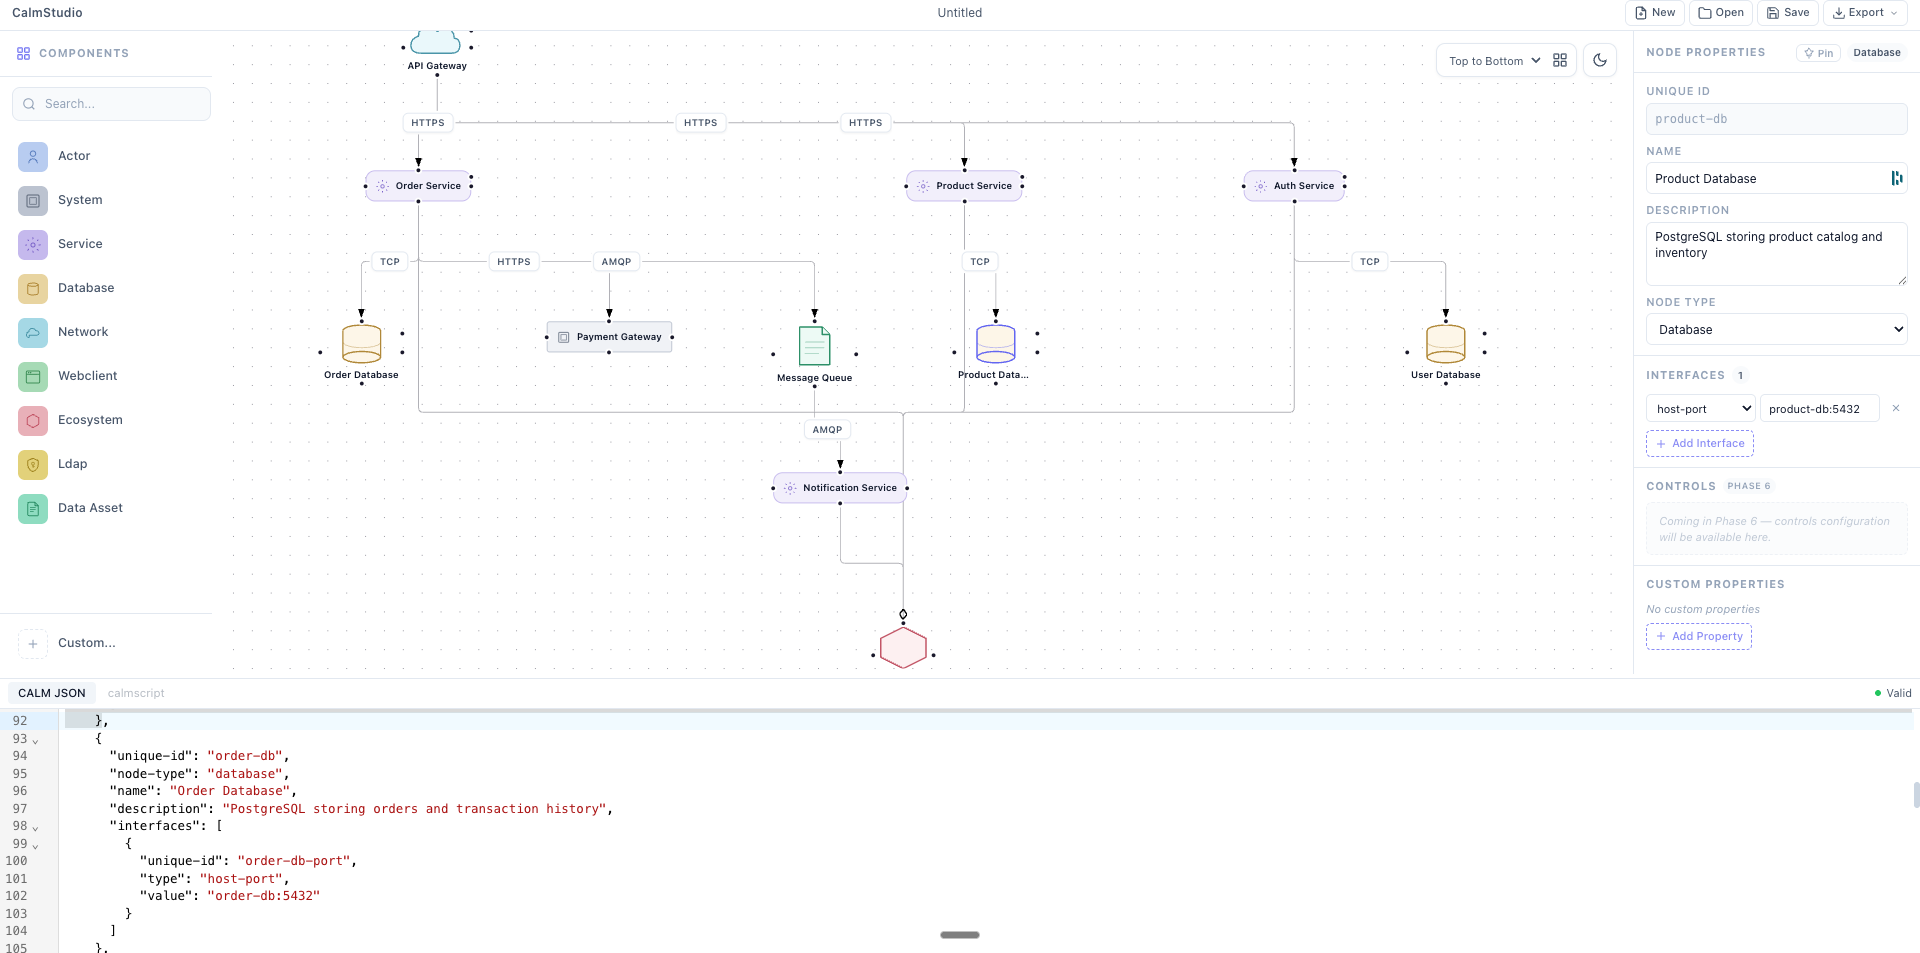Click the Custom... component entry
Viewport: 1920px width, 953px height.
[x=106, y=643]
